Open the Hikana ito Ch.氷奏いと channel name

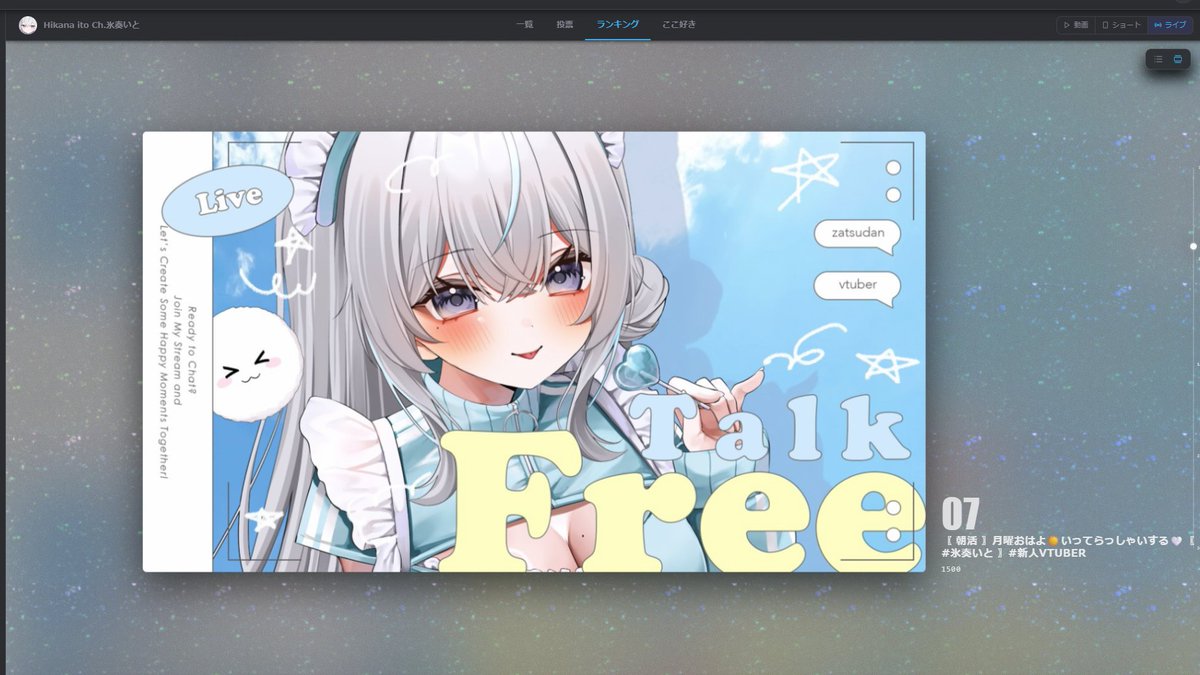tap(92, 25)
